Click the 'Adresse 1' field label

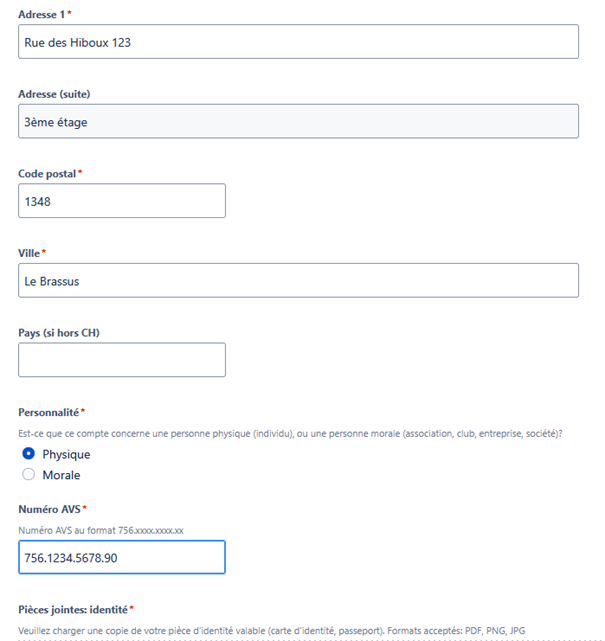[41, 14]
